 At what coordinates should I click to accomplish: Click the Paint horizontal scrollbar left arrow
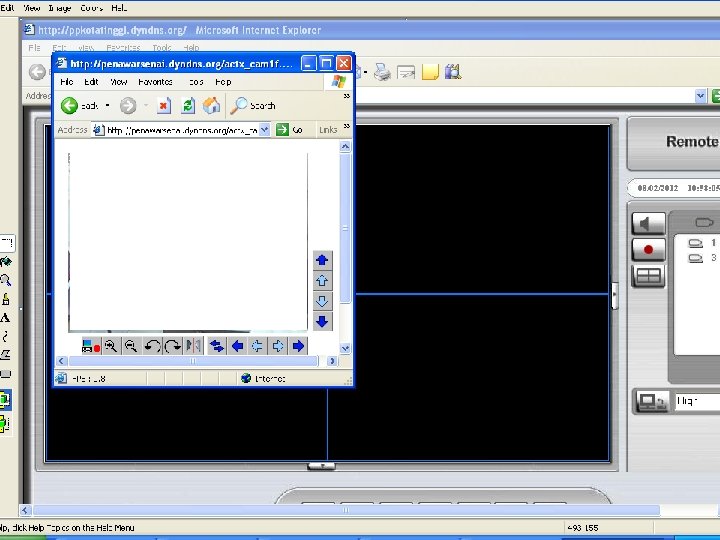pos(25,510)
